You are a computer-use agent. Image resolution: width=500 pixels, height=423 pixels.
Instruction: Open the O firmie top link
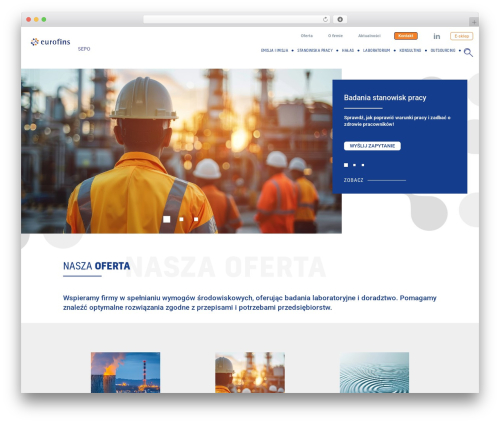pyautogui.click(x=335, y=36)
